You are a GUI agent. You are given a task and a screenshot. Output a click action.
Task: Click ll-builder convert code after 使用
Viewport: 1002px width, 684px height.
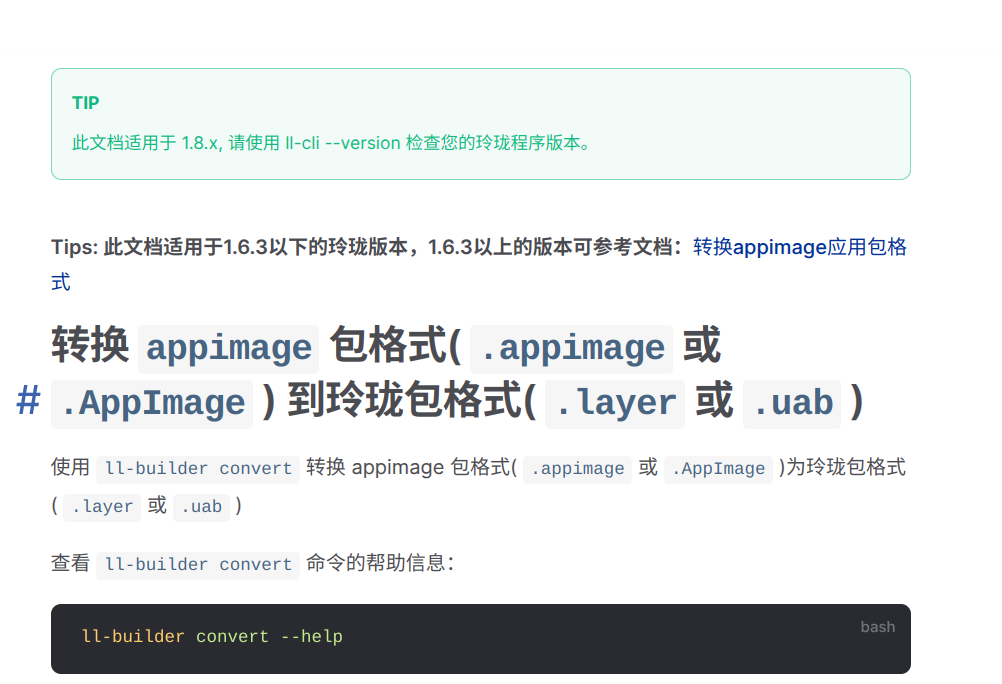coord(198,469)
